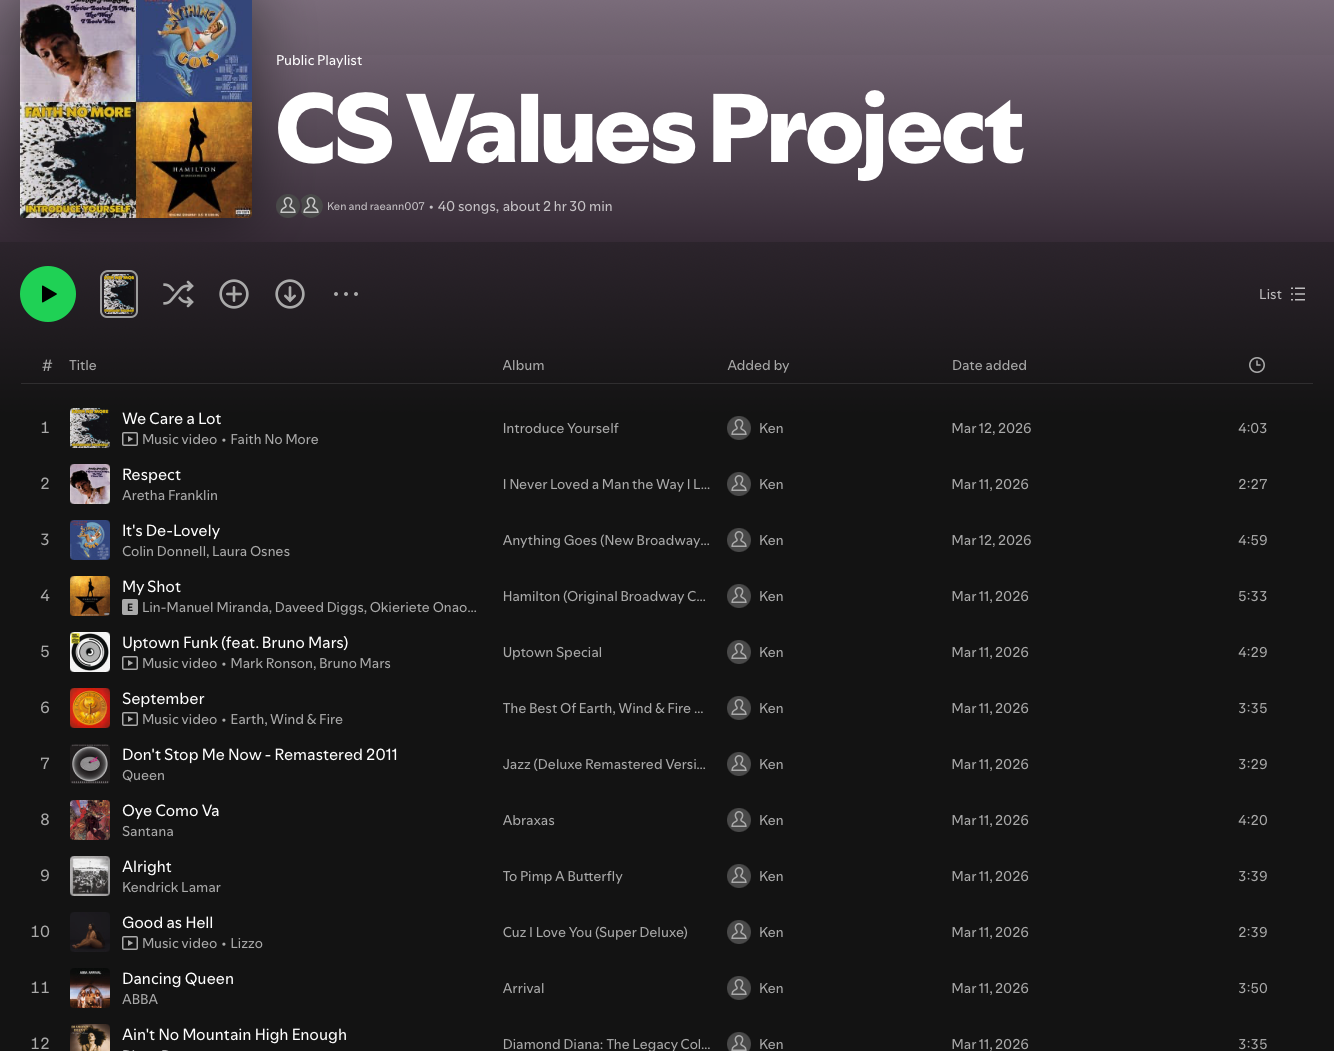Open the Aretha Franklin artist page

[170, 495]
